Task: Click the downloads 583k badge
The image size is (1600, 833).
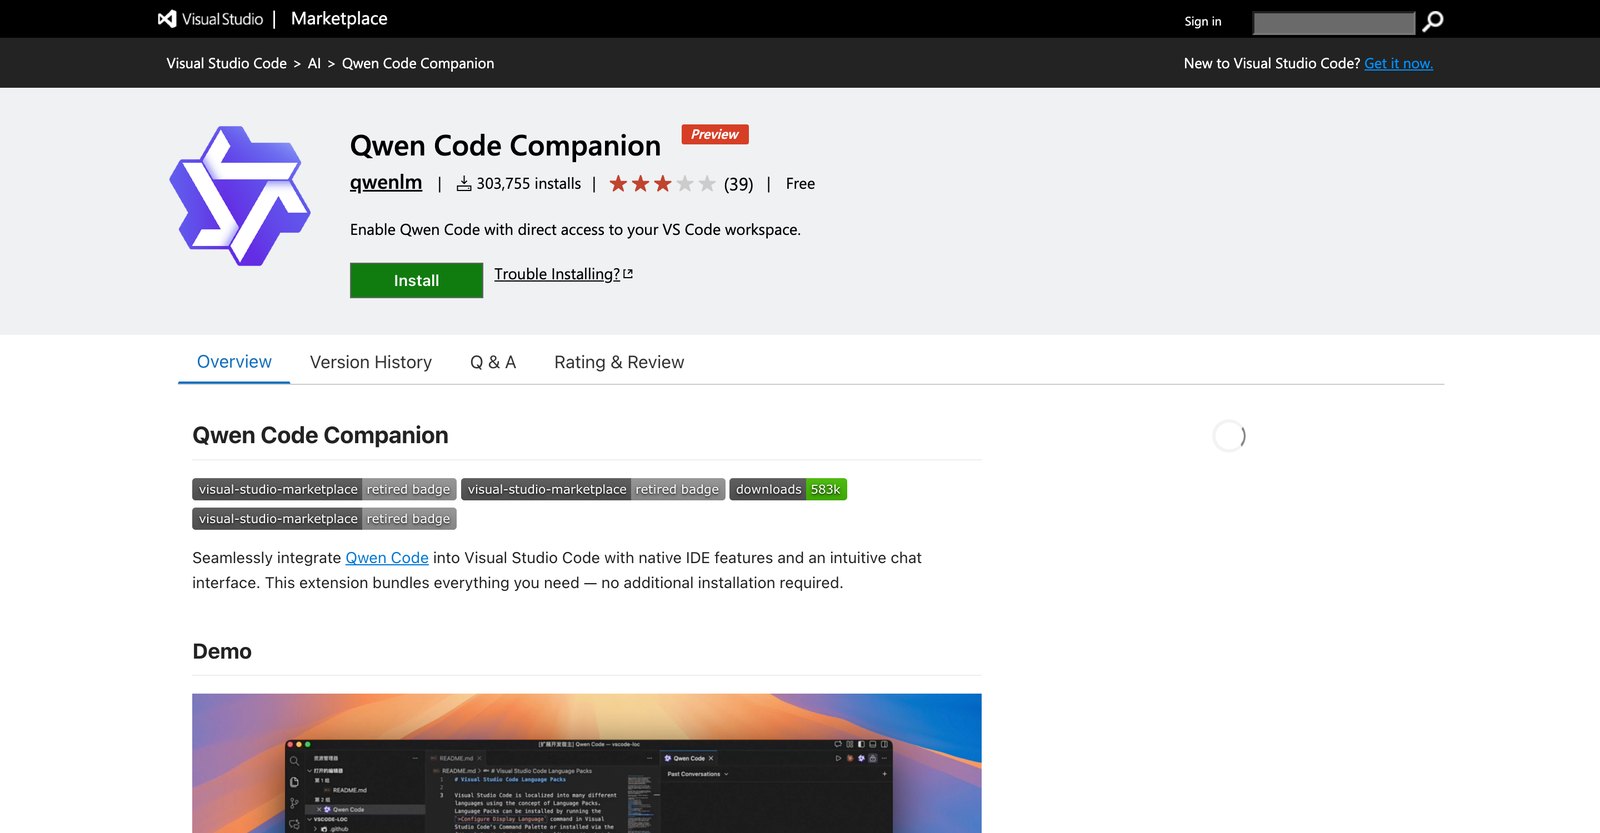Action: 788,489
